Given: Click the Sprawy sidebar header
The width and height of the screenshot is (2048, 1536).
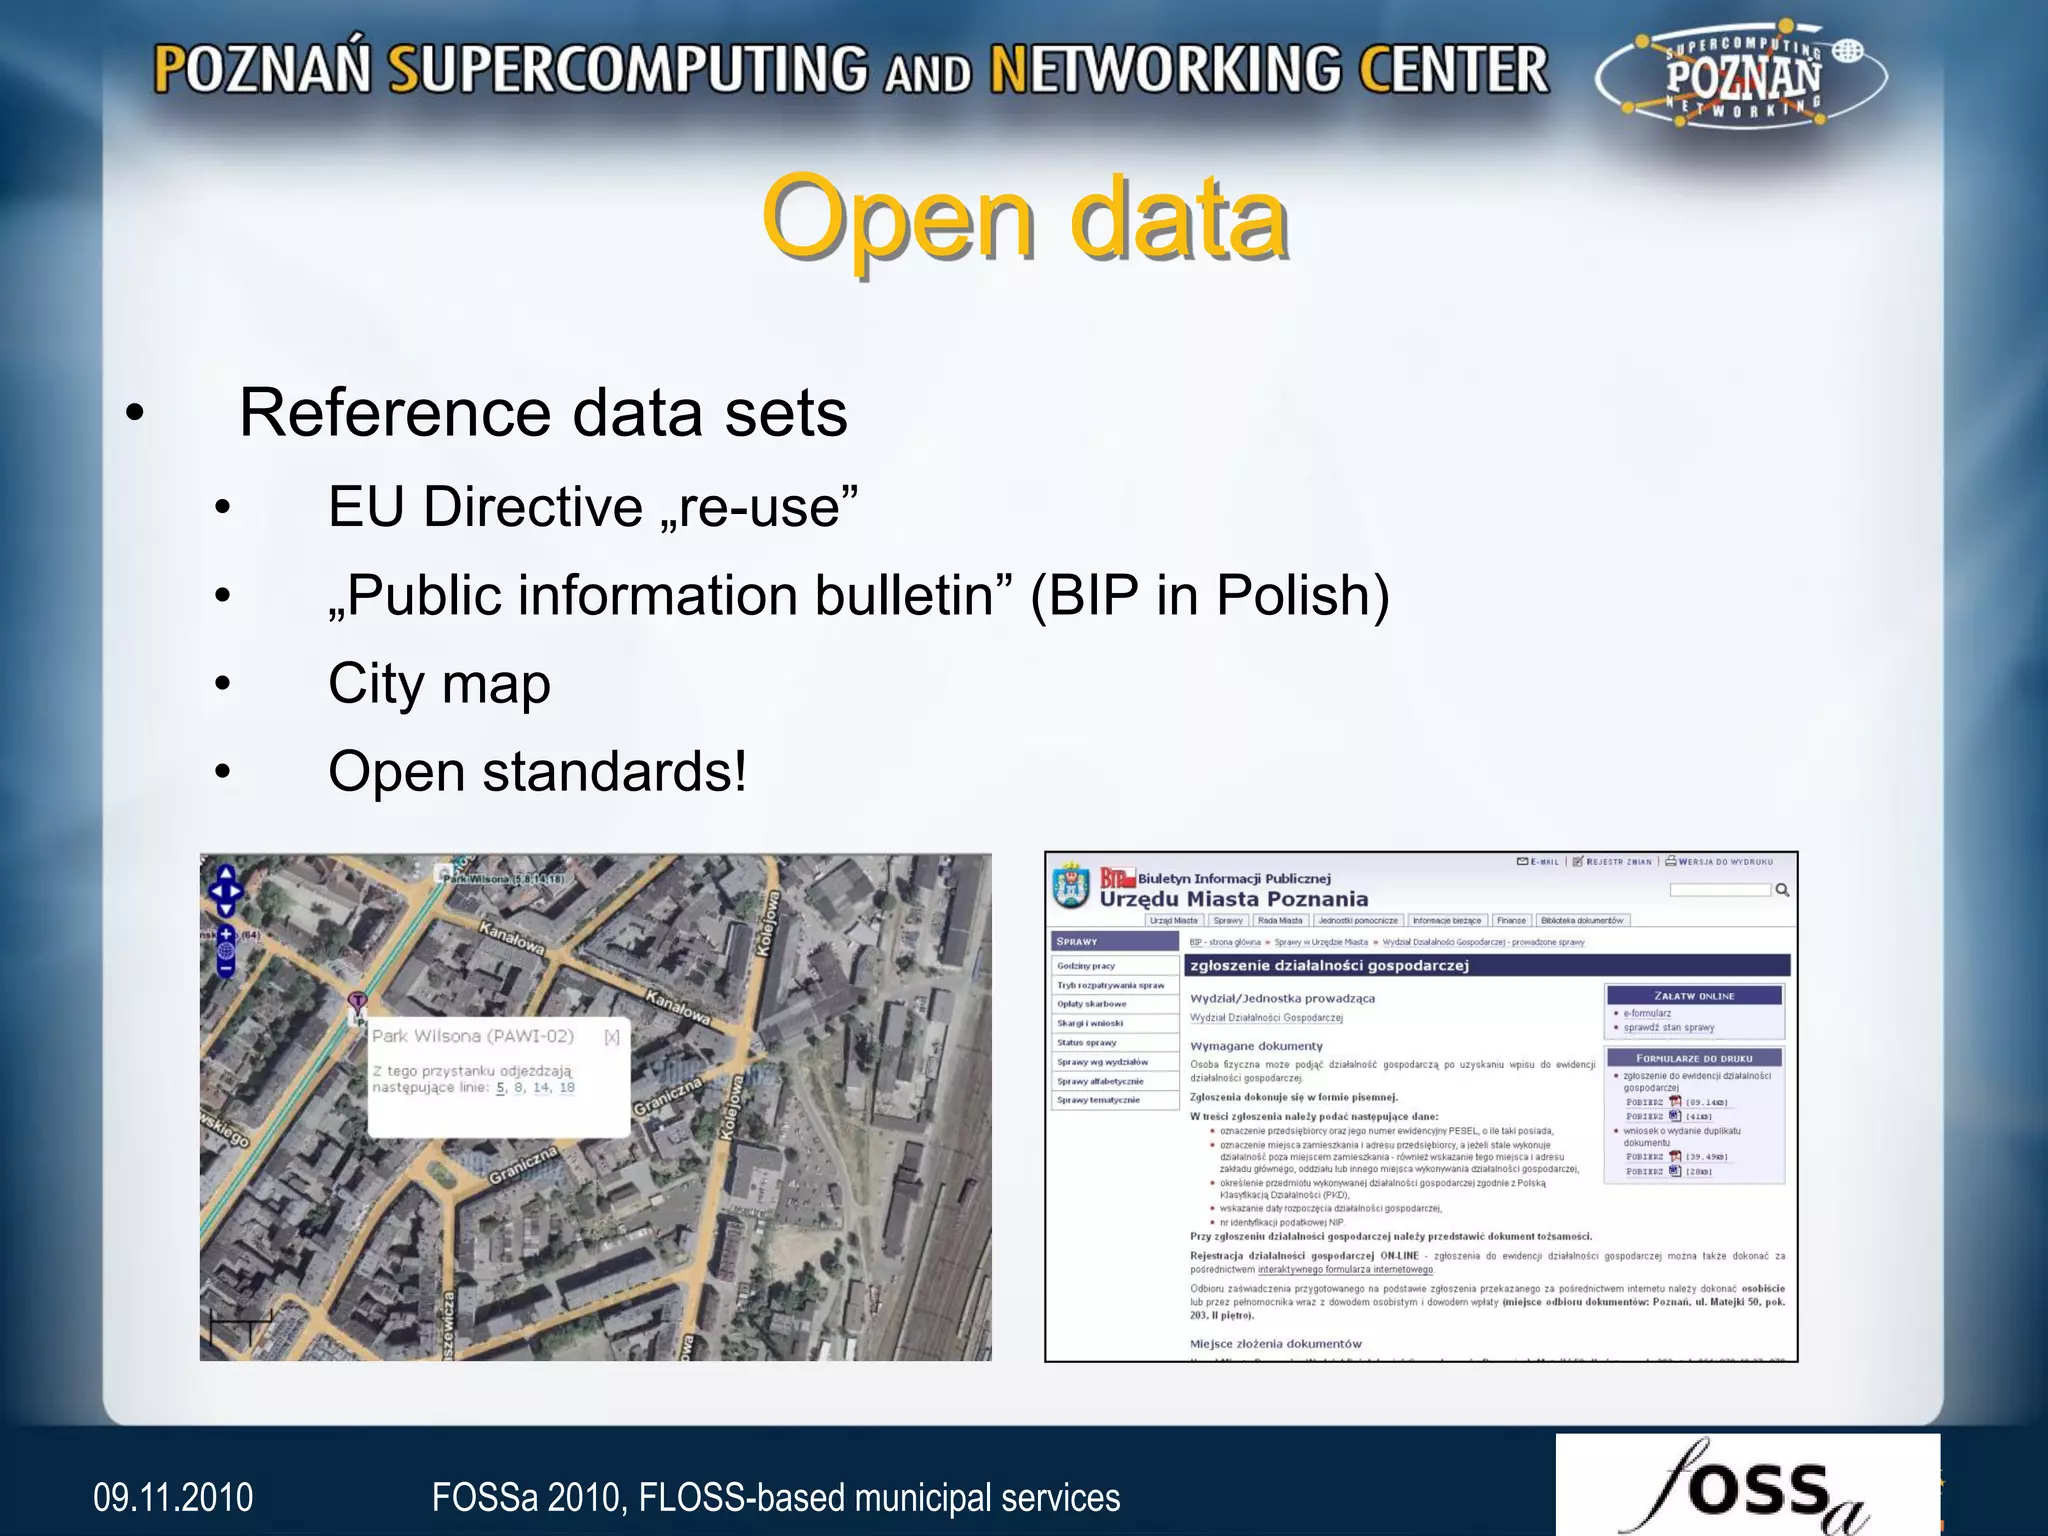Looking at the screenshot, I should pos(1115,942).
